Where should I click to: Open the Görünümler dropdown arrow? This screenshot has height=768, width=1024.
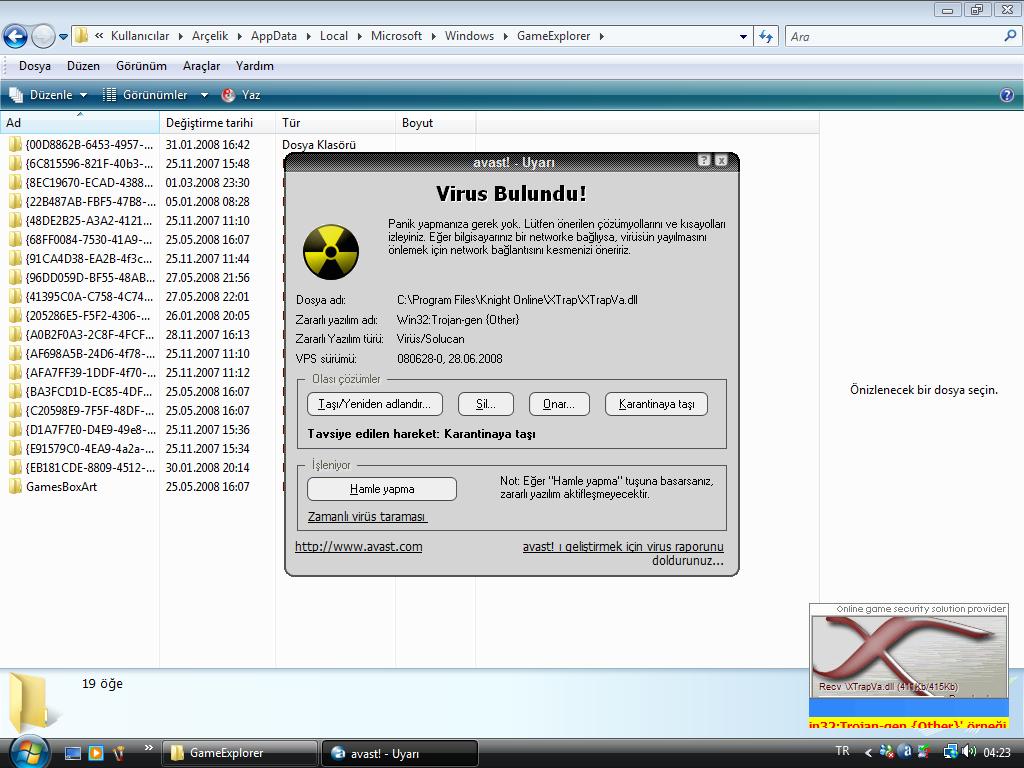pos(204,95)
